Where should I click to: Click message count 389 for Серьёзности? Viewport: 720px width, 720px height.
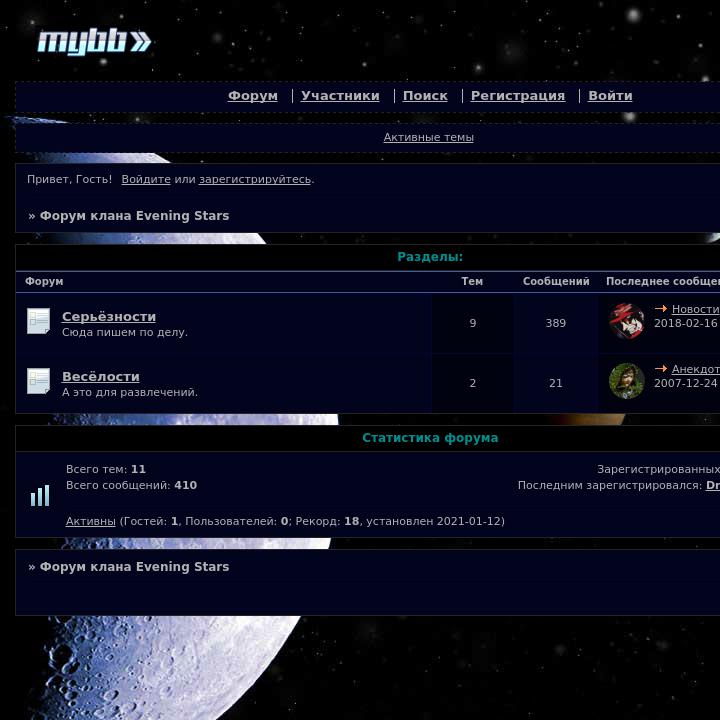tap(556, 323)
